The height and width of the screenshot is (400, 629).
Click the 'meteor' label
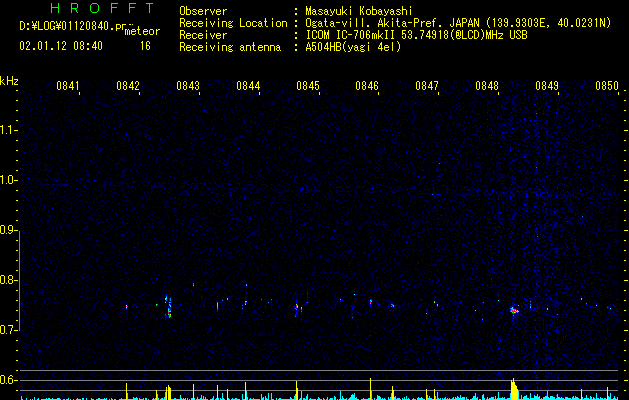142,31
